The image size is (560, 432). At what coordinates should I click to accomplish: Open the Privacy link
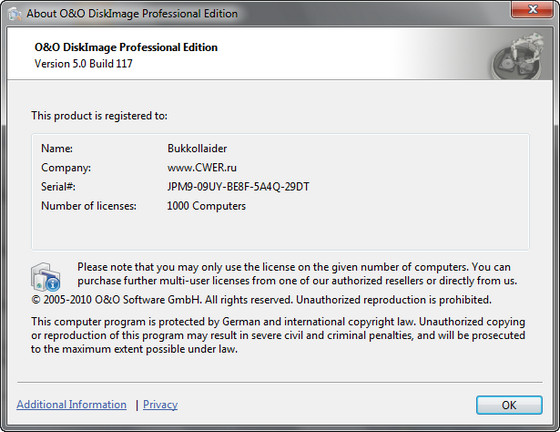tap(160, 405)
